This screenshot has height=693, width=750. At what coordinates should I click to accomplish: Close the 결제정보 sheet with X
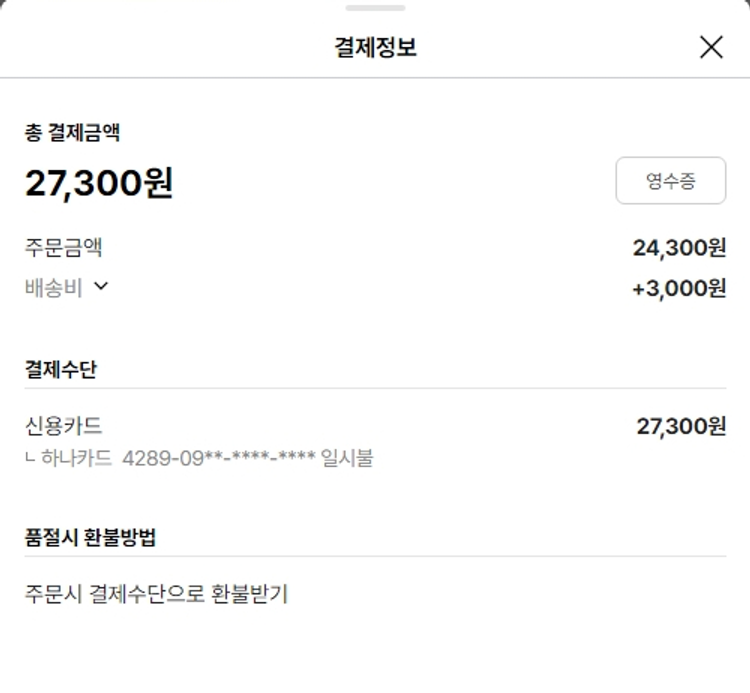(711, 47)
